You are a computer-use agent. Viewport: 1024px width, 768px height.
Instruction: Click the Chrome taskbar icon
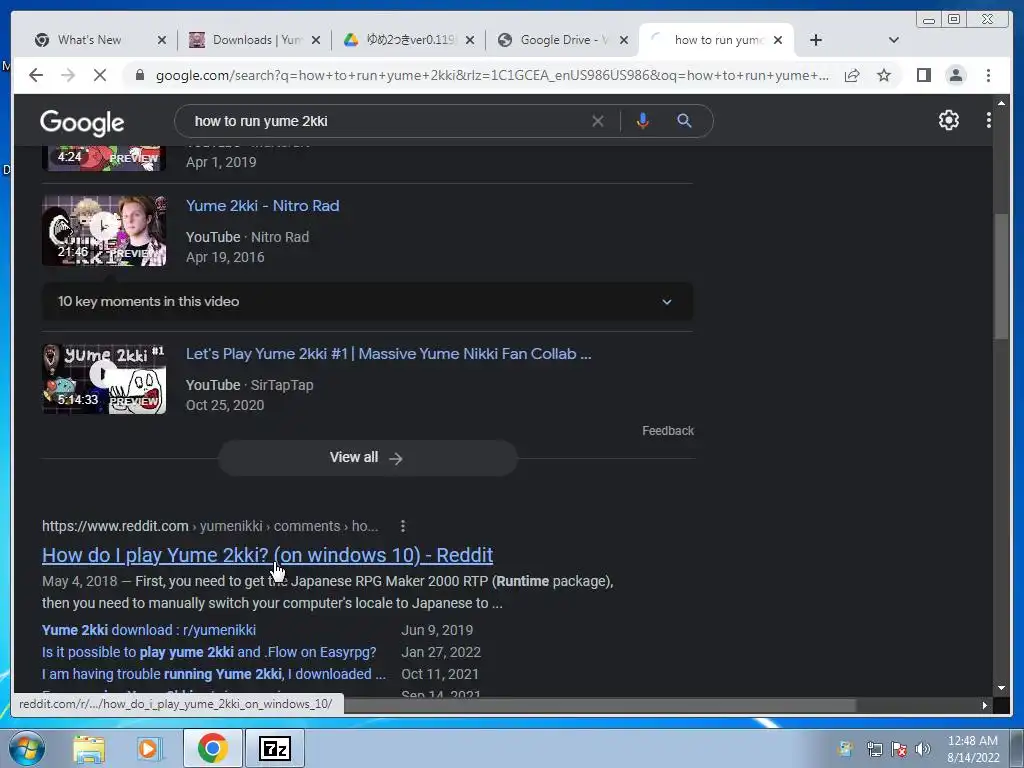pos(213,748)
